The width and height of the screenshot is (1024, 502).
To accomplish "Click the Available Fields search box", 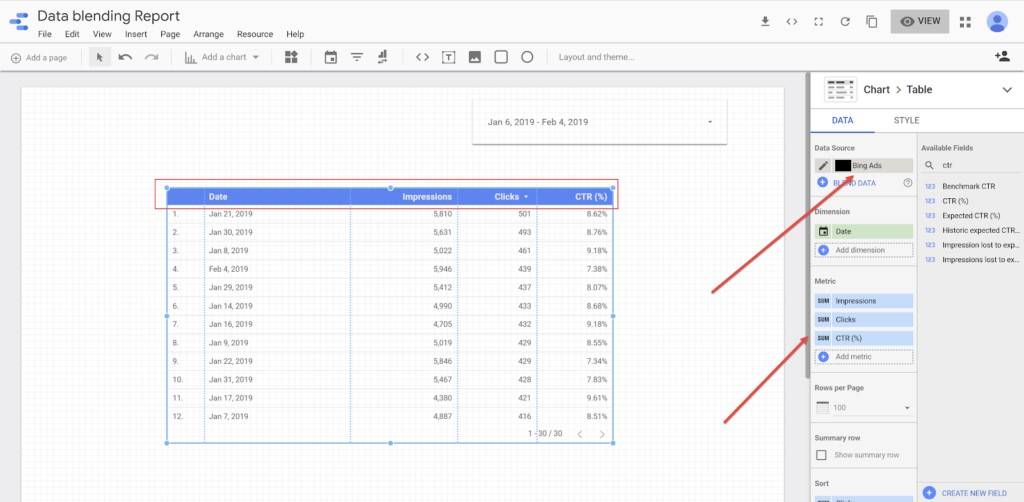I will [980, 166].
